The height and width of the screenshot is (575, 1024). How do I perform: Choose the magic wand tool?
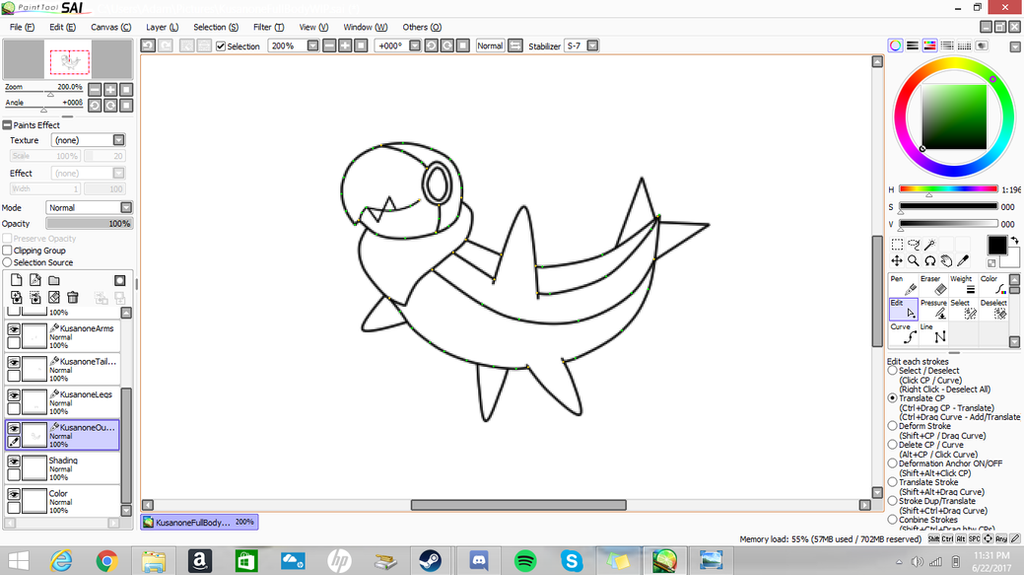click(x=930, y=244)
